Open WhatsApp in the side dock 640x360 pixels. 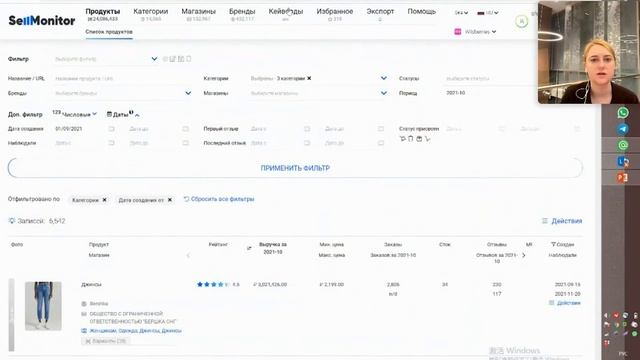point(623,113)
